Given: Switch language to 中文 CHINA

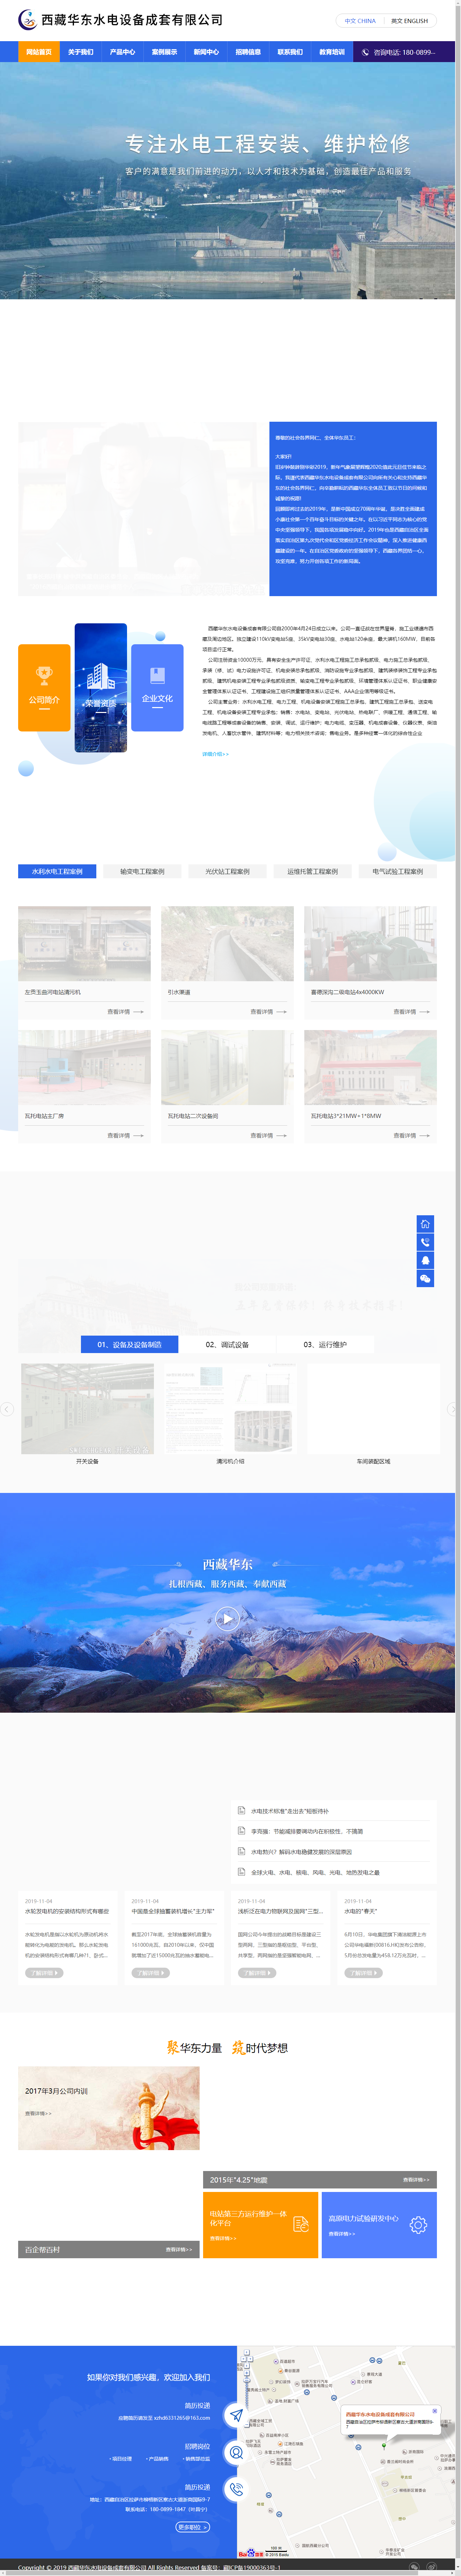Looking at the screenshot, I should point(360,21).
